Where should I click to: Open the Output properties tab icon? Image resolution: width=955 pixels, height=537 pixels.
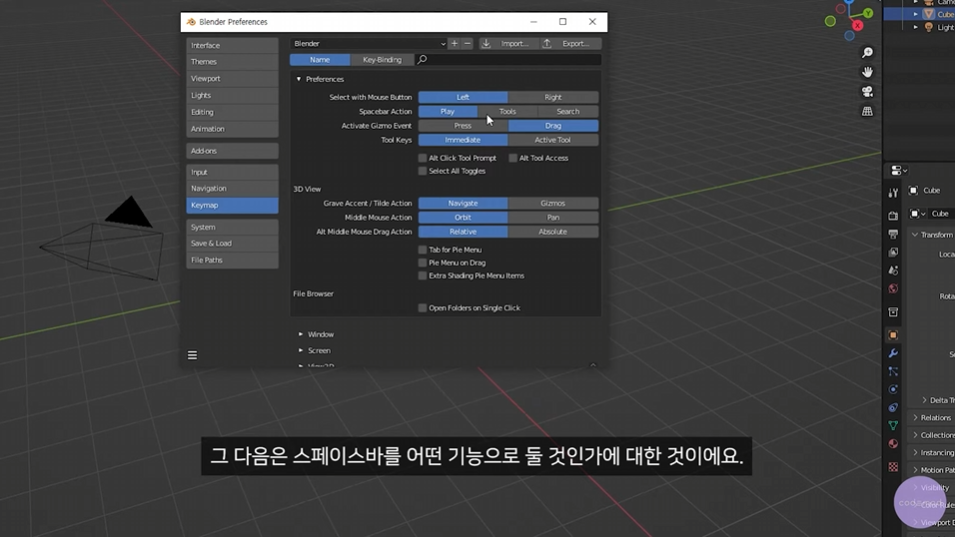pyautogui.click(x=893, y=234)
